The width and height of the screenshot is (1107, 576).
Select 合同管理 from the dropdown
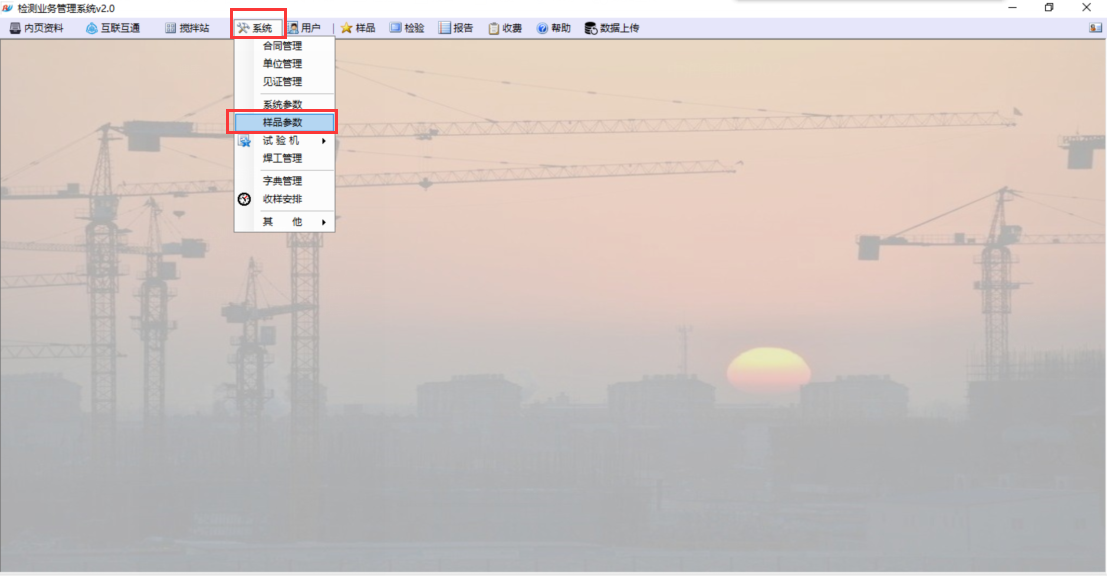[285, 46]
